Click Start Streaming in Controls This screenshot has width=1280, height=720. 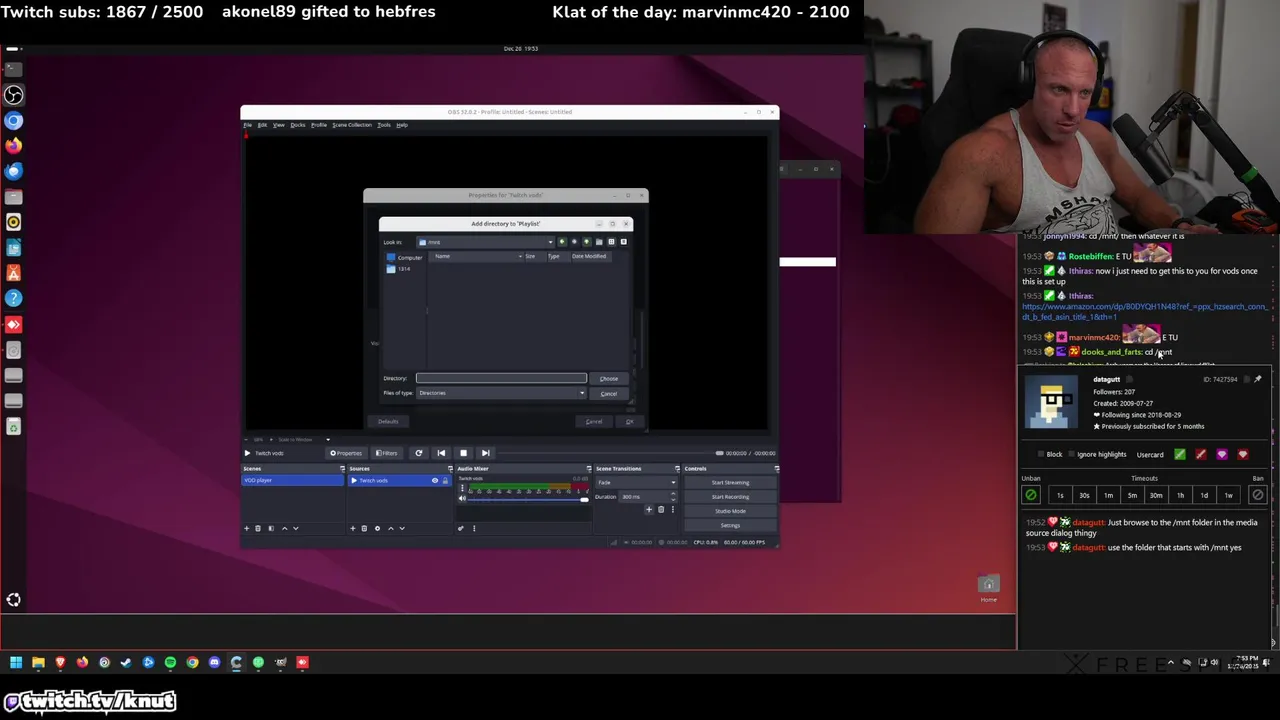pyautogui.click(x=730, y=483)
